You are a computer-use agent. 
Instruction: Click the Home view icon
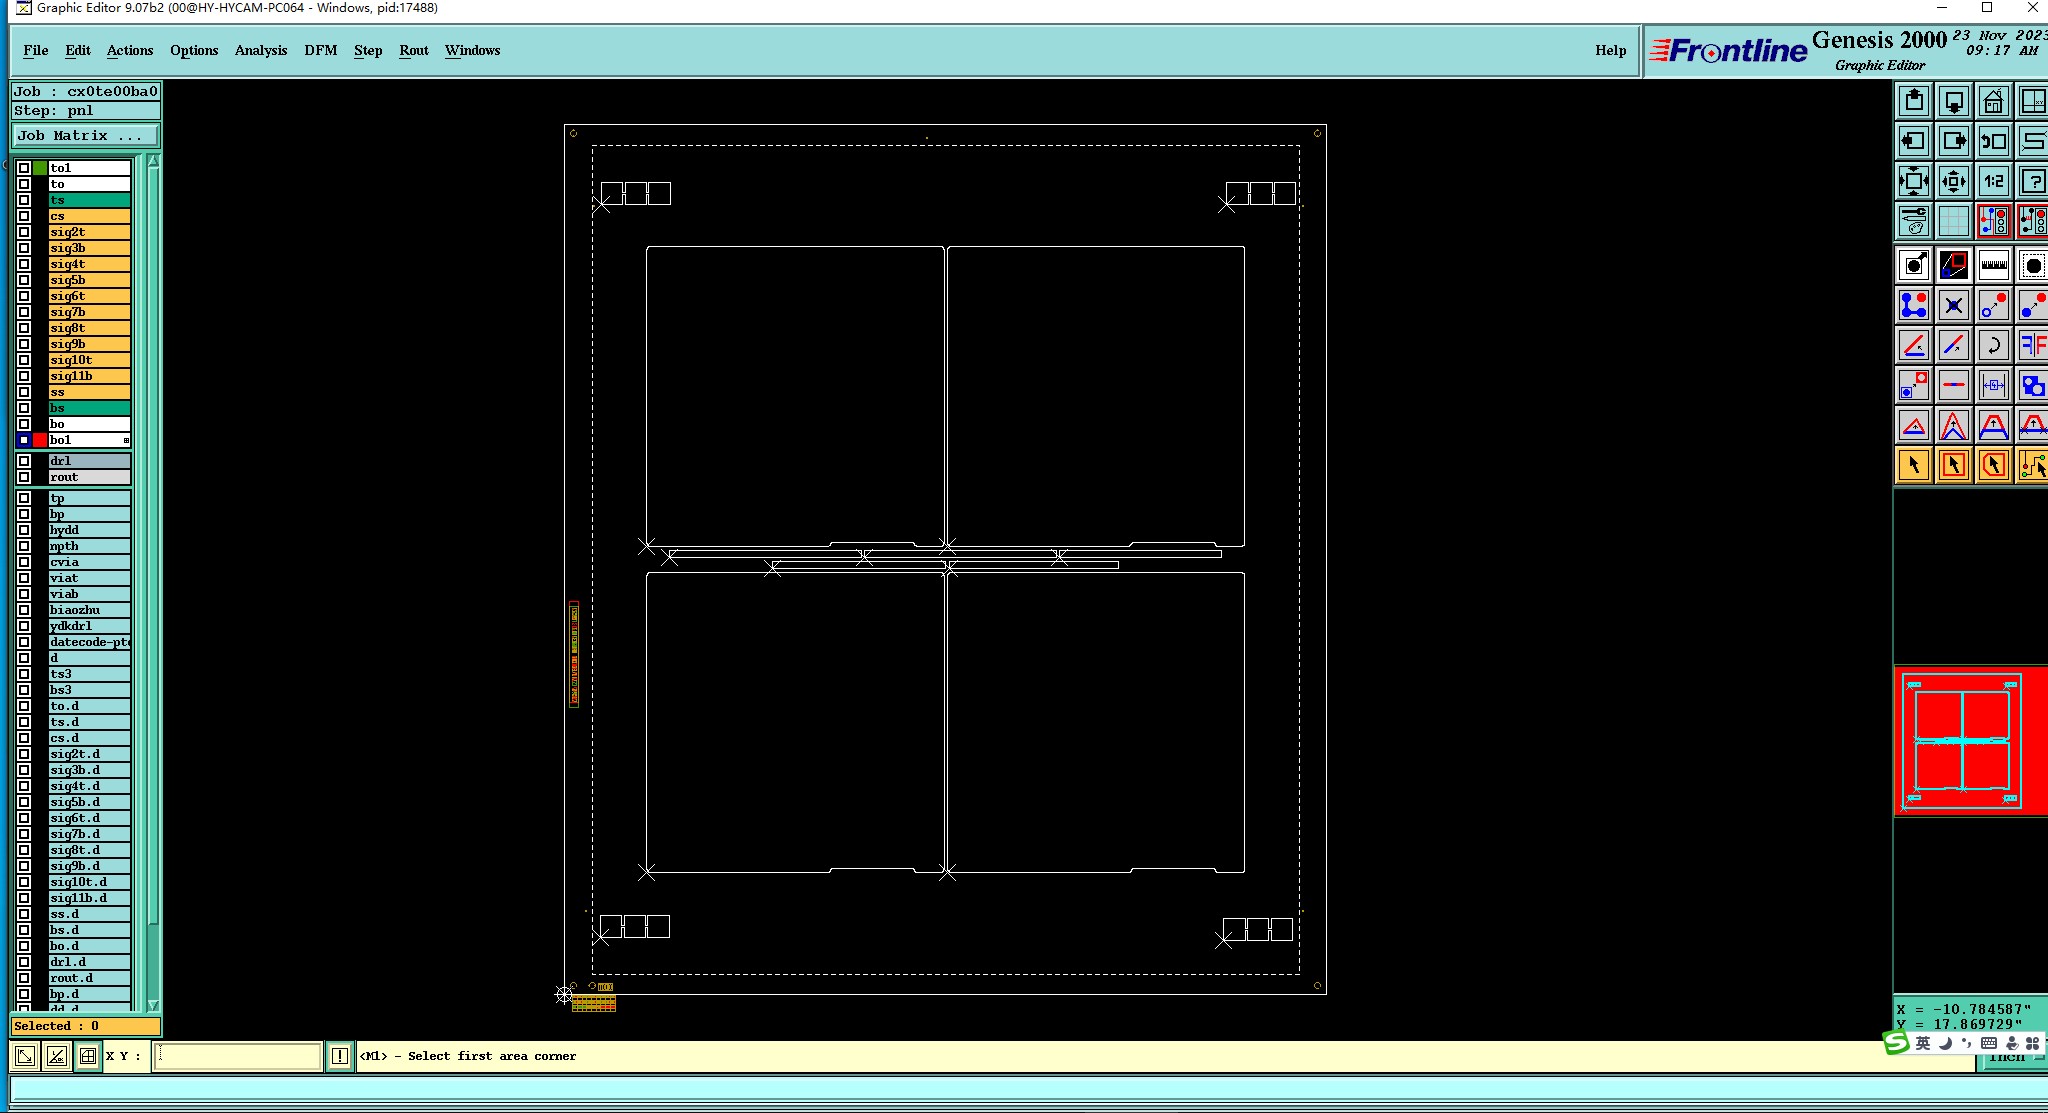[x=1993, y=101]
